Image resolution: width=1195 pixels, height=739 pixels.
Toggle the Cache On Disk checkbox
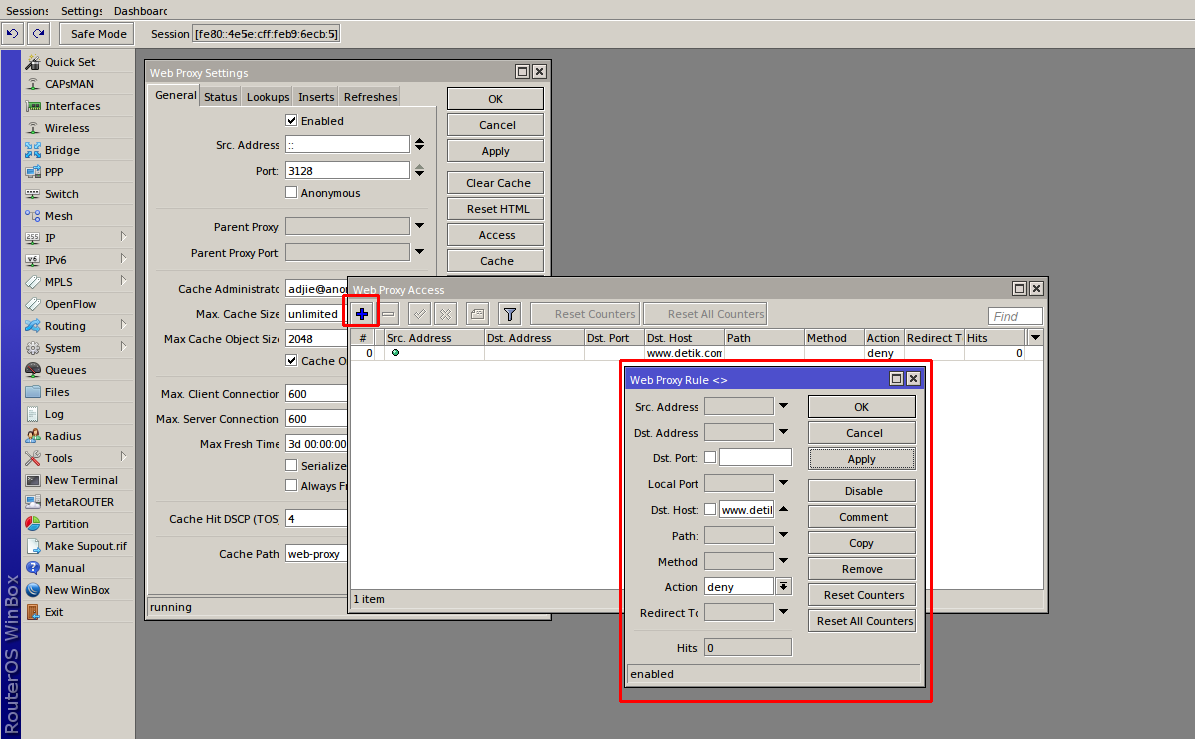[291, 360]
